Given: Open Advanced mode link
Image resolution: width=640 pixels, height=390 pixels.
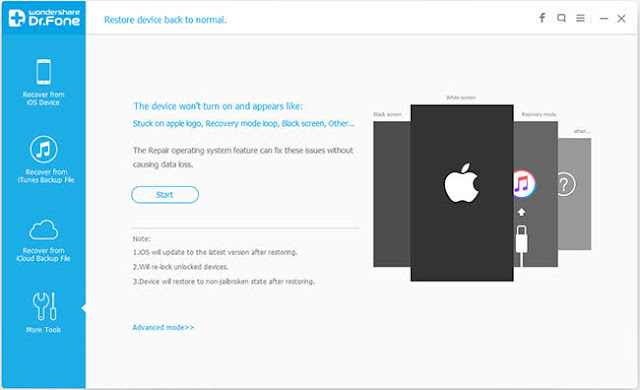Looking at the screenshot, I should pyautogui.click(x=163, y=327).
